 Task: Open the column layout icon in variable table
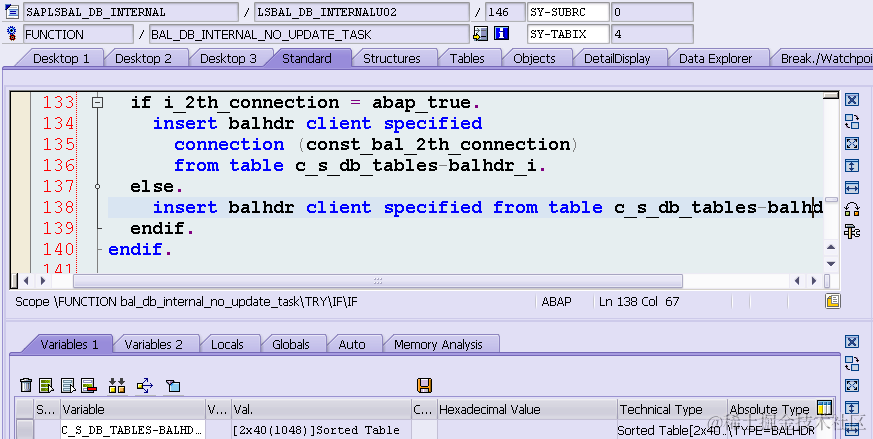[x=824, y=407]
